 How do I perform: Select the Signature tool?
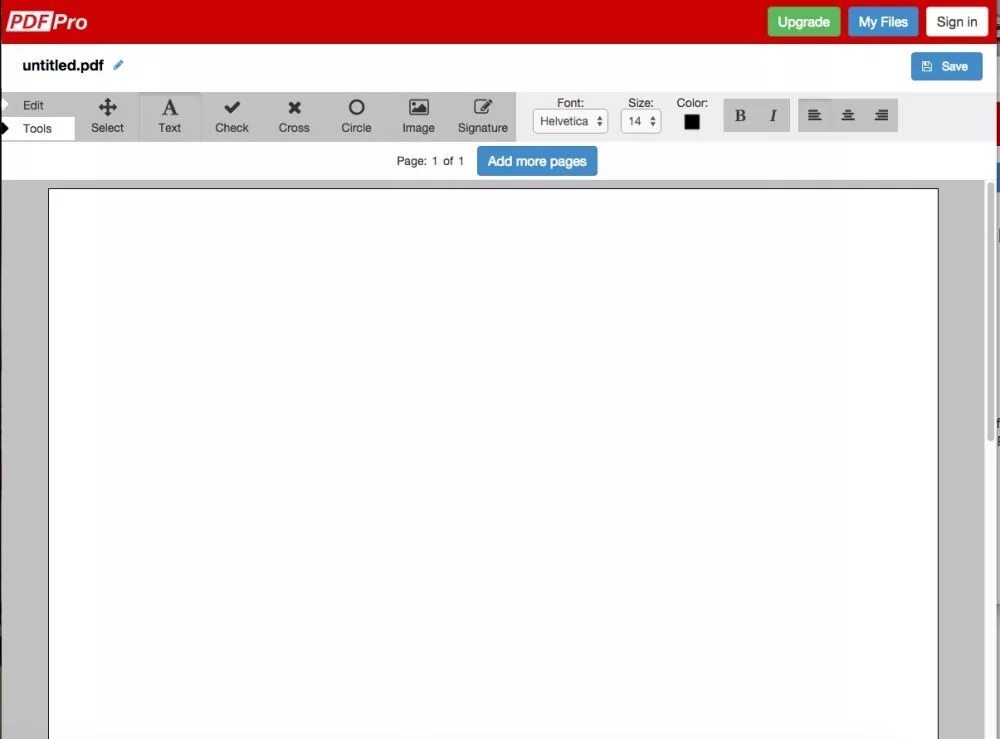pyautogui.click(x=482, y=115)
